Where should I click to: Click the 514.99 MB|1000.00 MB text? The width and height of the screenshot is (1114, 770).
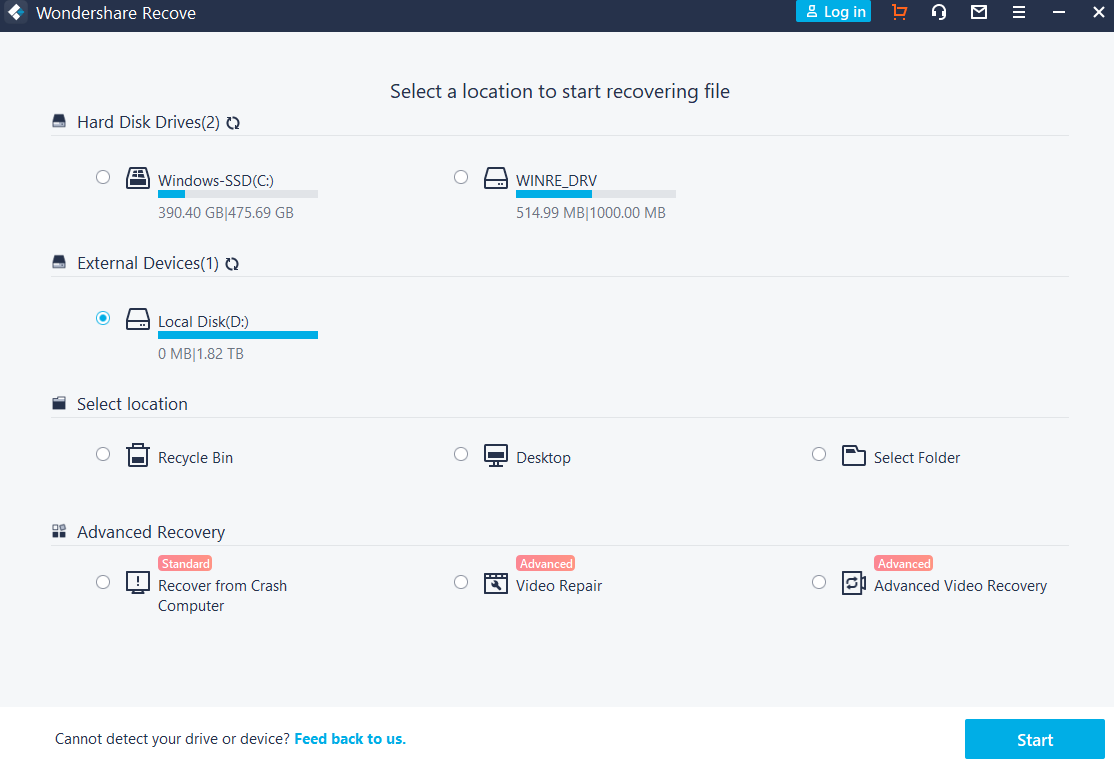(590, 212)
